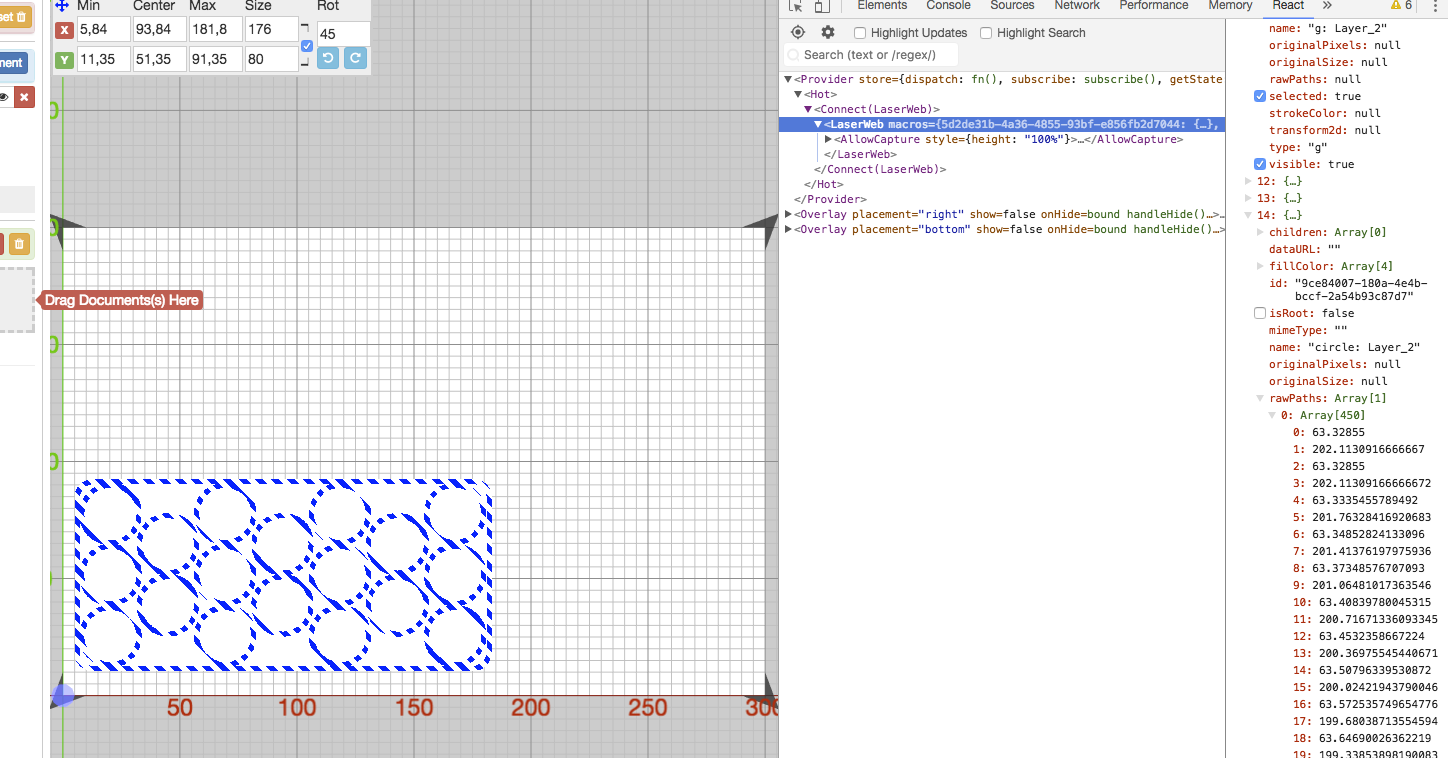
Task: Click the warnings count triangle icon
Action: [1395, 5]
